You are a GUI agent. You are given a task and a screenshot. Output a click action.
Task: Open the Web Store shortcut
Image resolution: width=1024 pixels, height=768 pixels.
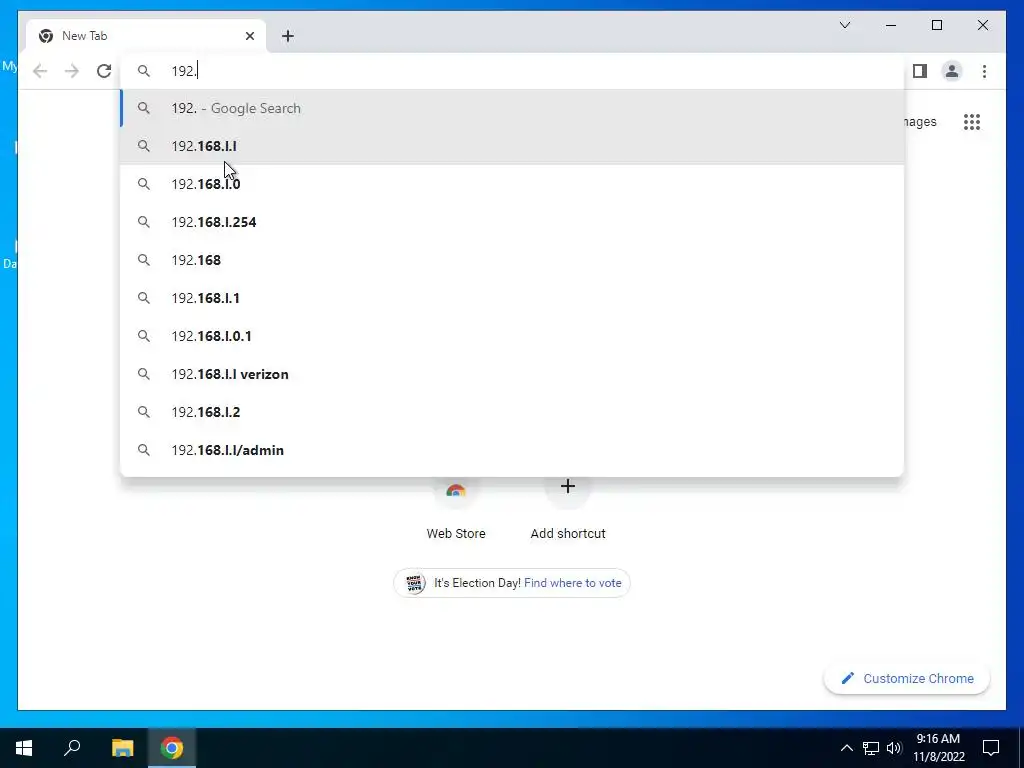coord(456,509)
